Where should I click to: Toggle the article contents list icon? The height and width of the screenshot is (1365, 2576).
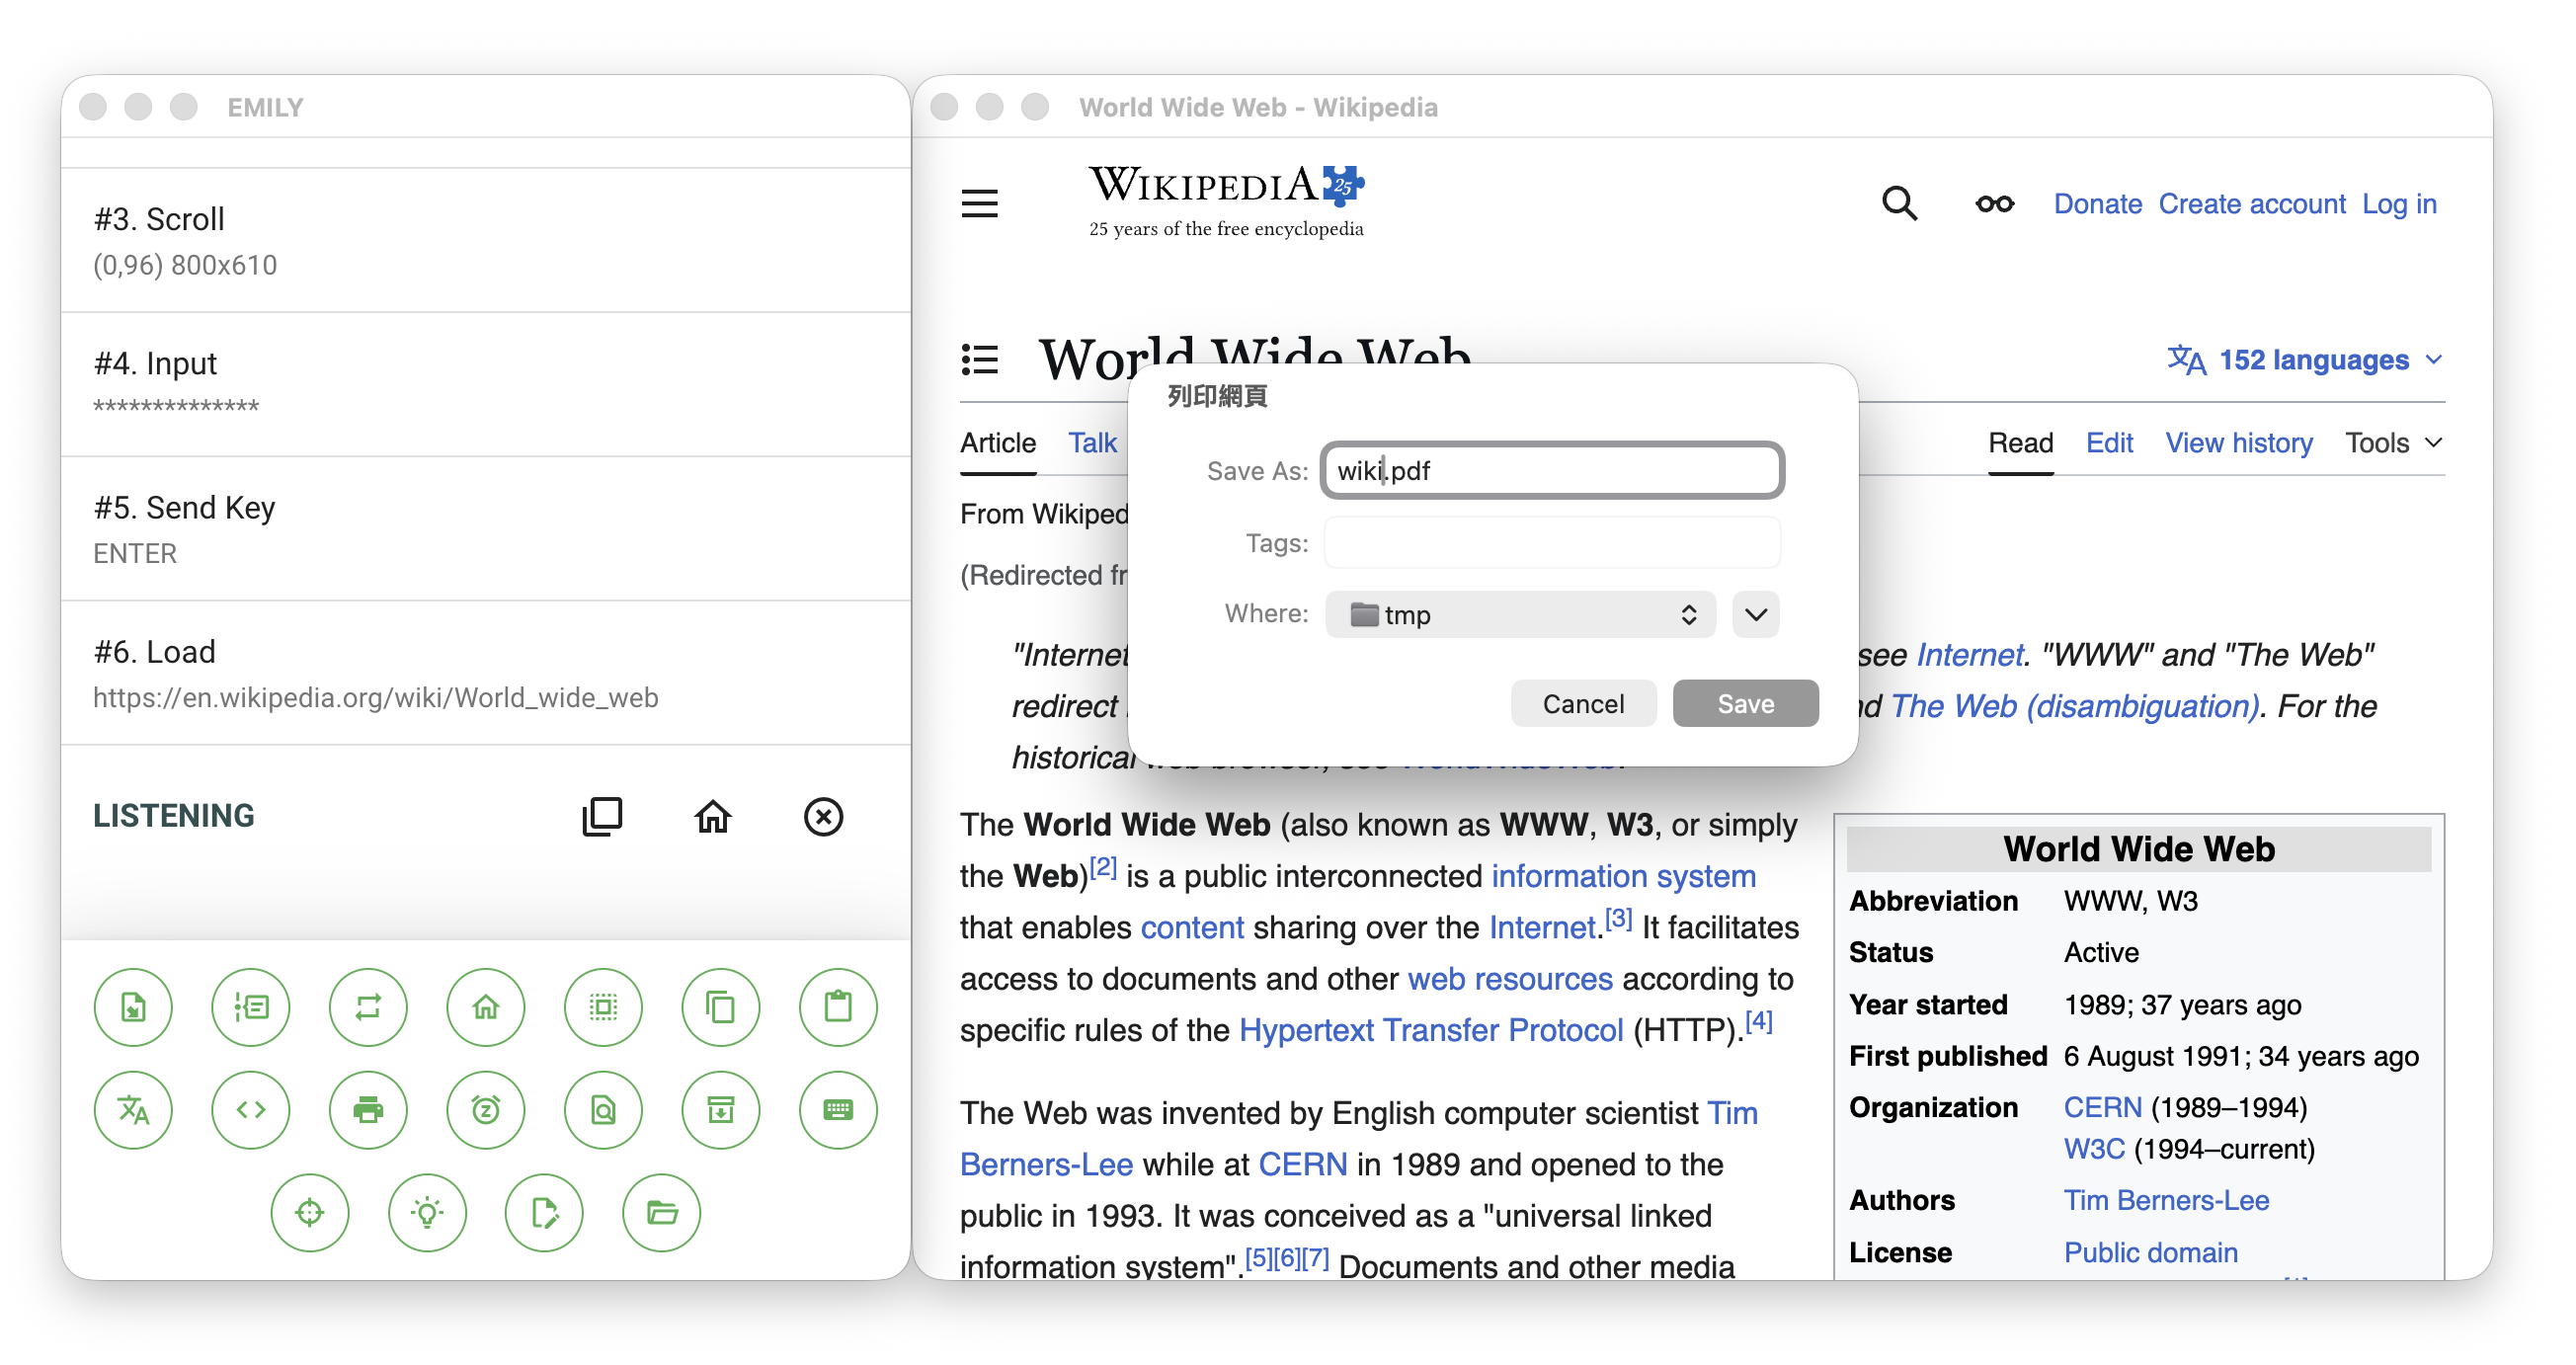(979, 359)
